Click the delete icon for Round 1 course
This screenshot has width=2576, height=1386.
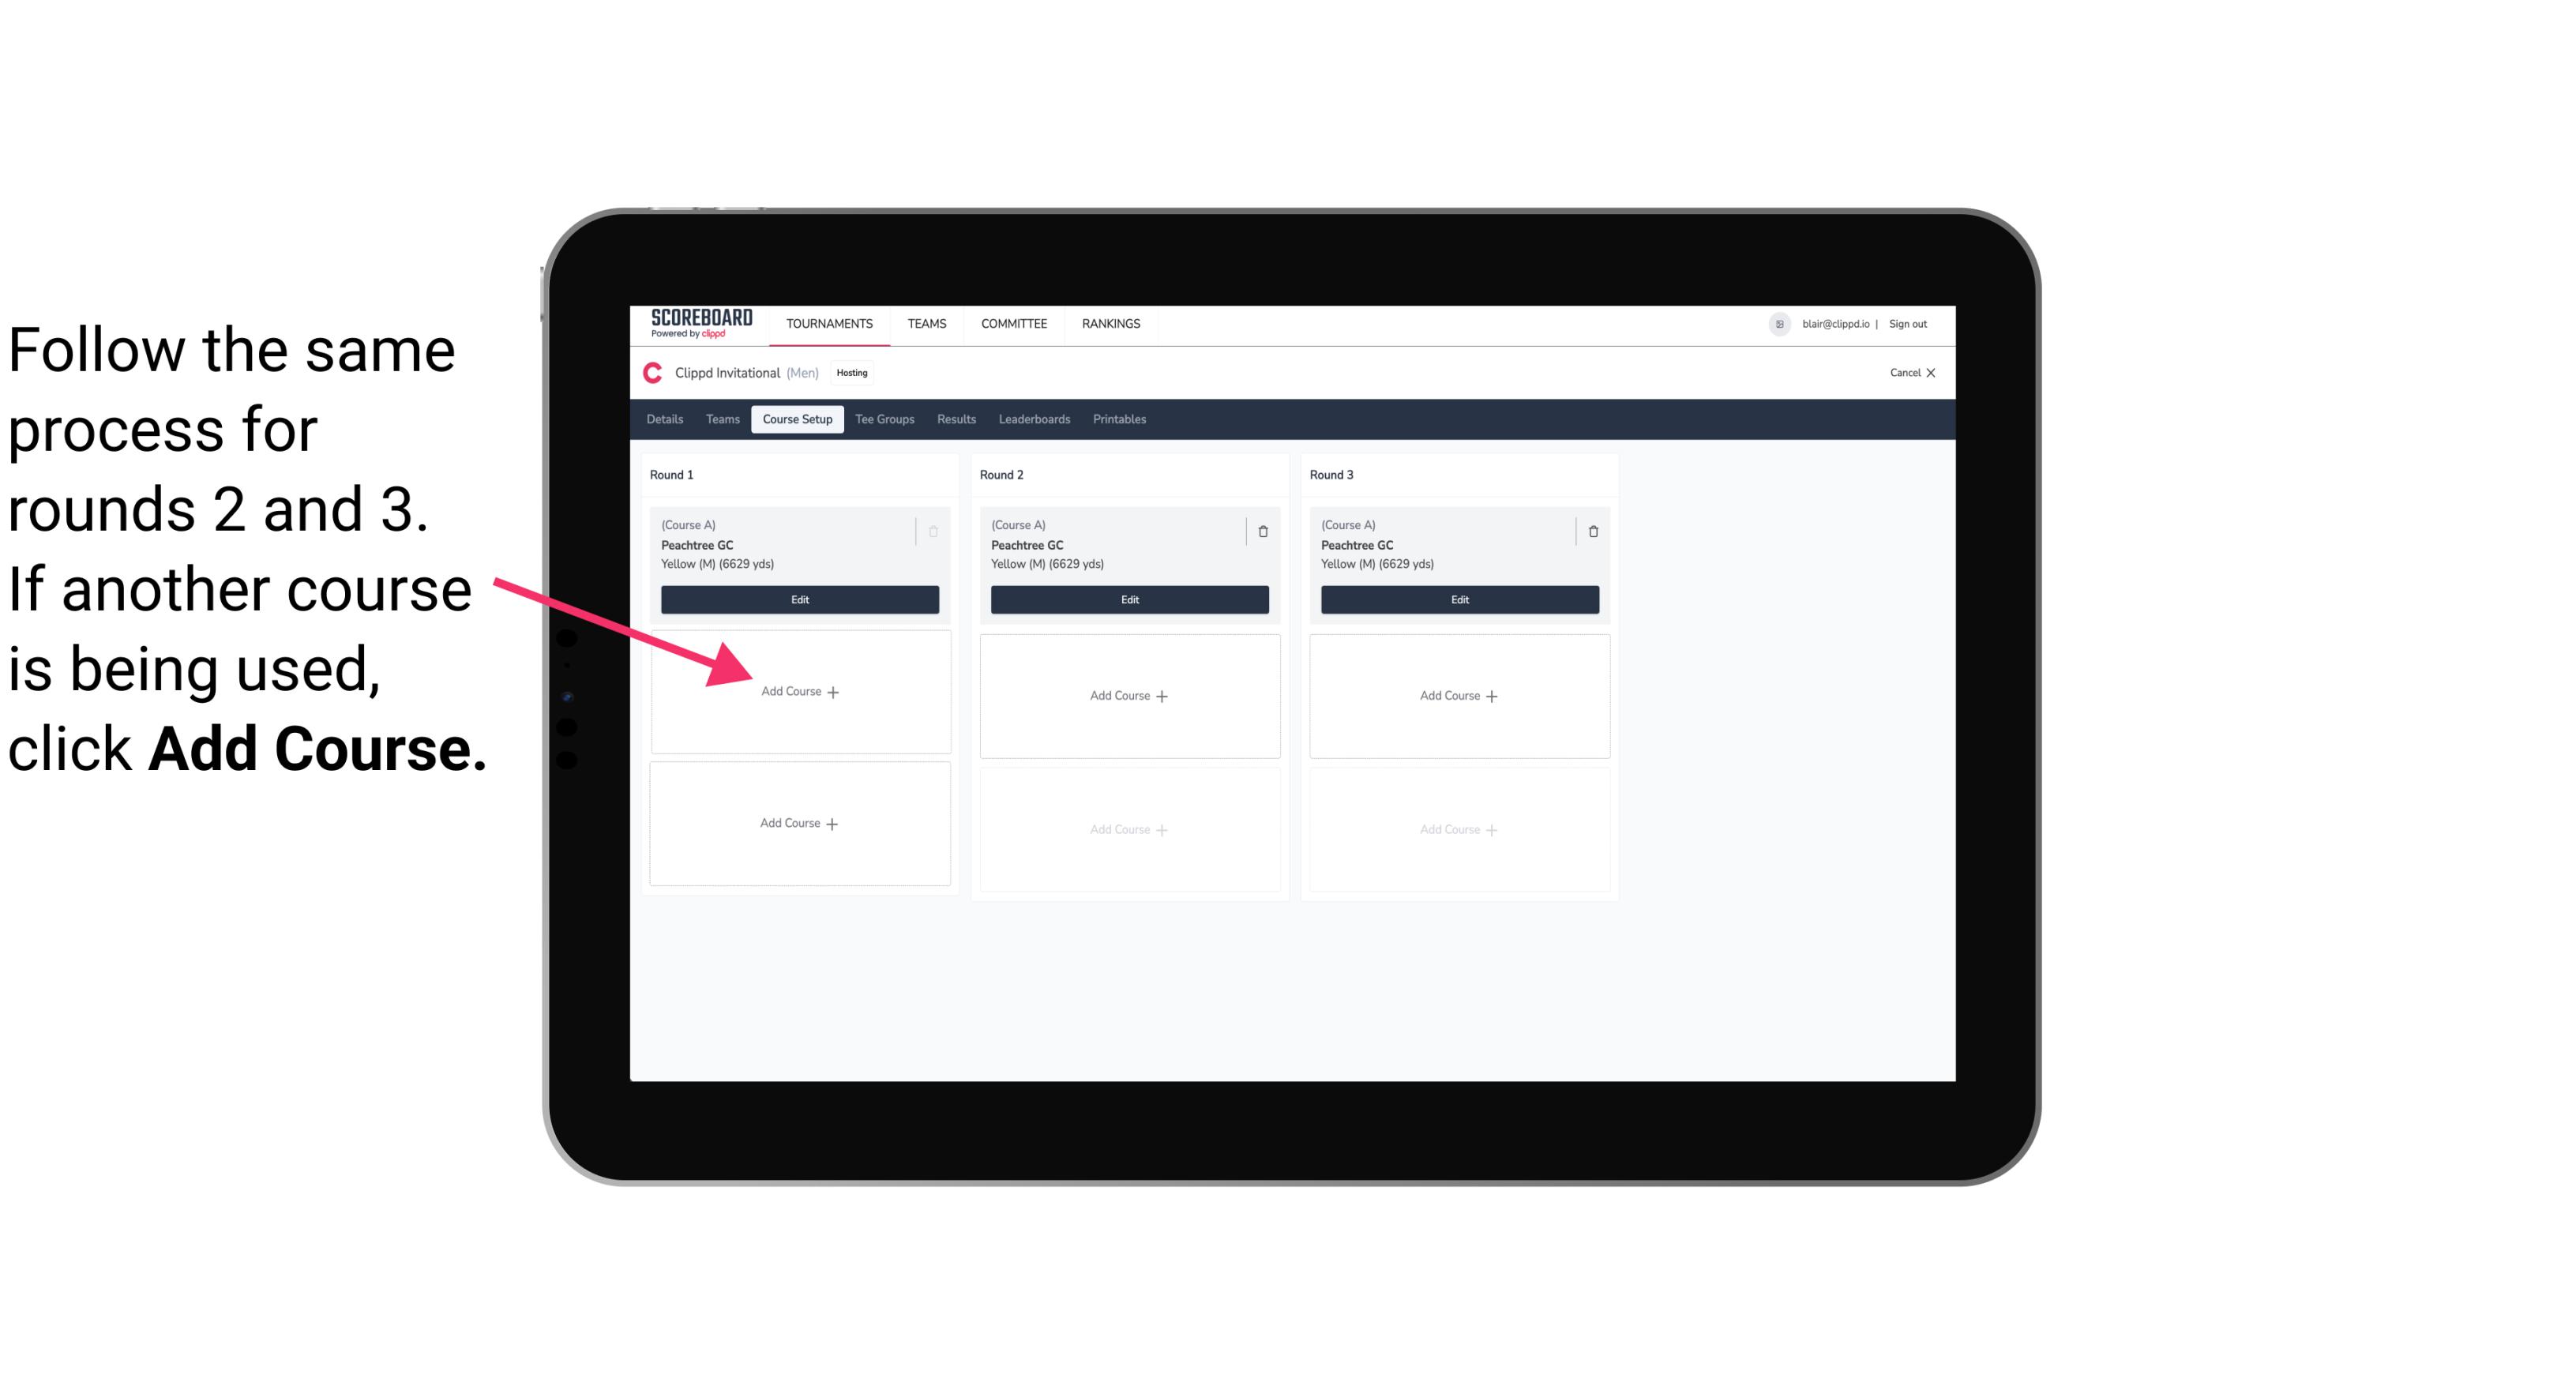click(937, 531)
